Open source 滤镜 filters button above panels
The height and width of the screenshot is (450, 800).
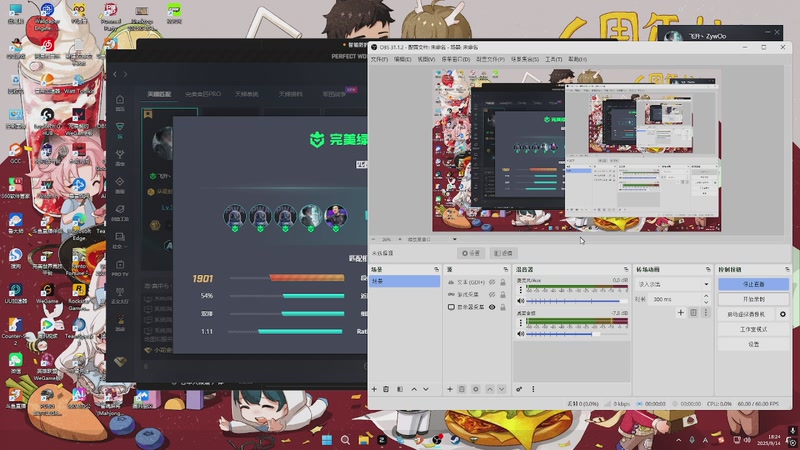[x=504, y=254]
